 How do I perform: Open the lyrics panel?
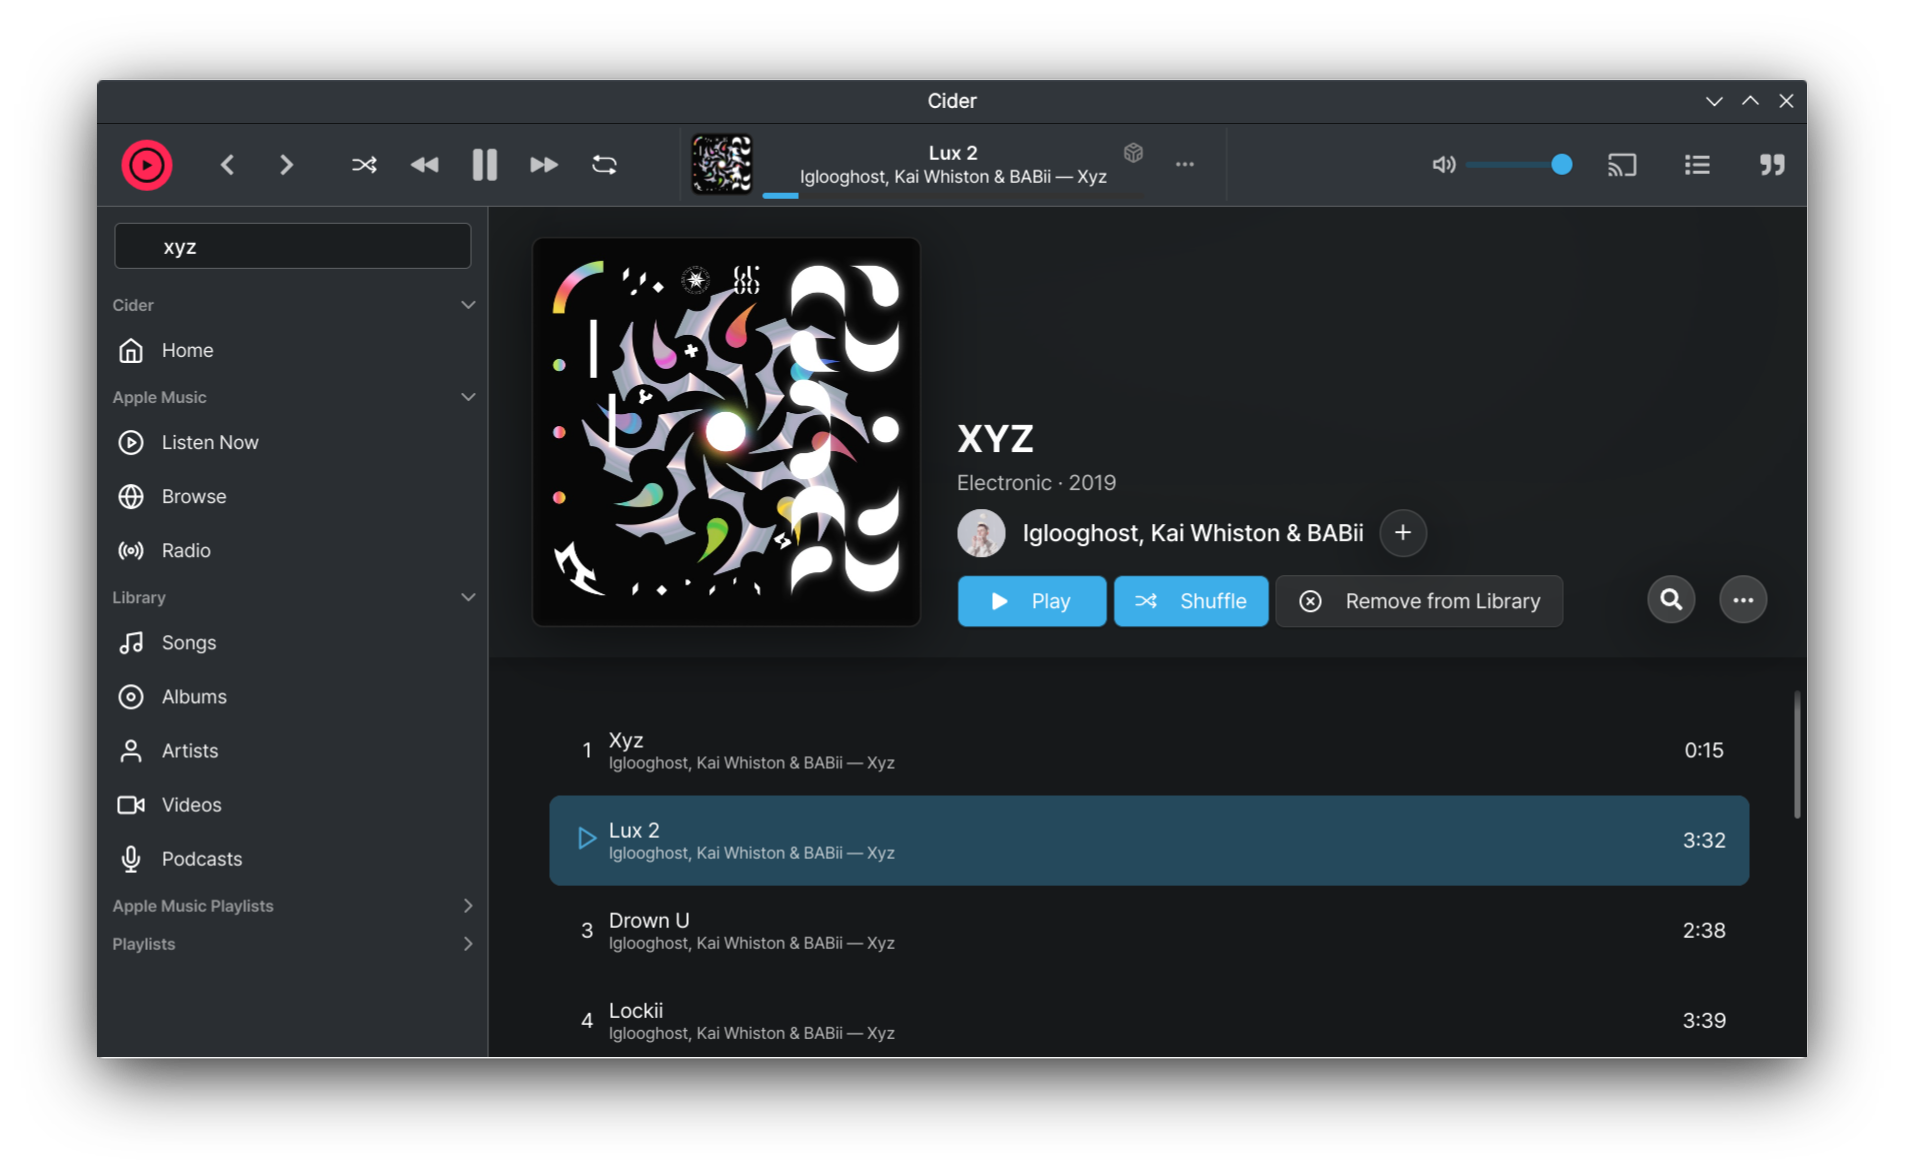(x=1771, y=164)
